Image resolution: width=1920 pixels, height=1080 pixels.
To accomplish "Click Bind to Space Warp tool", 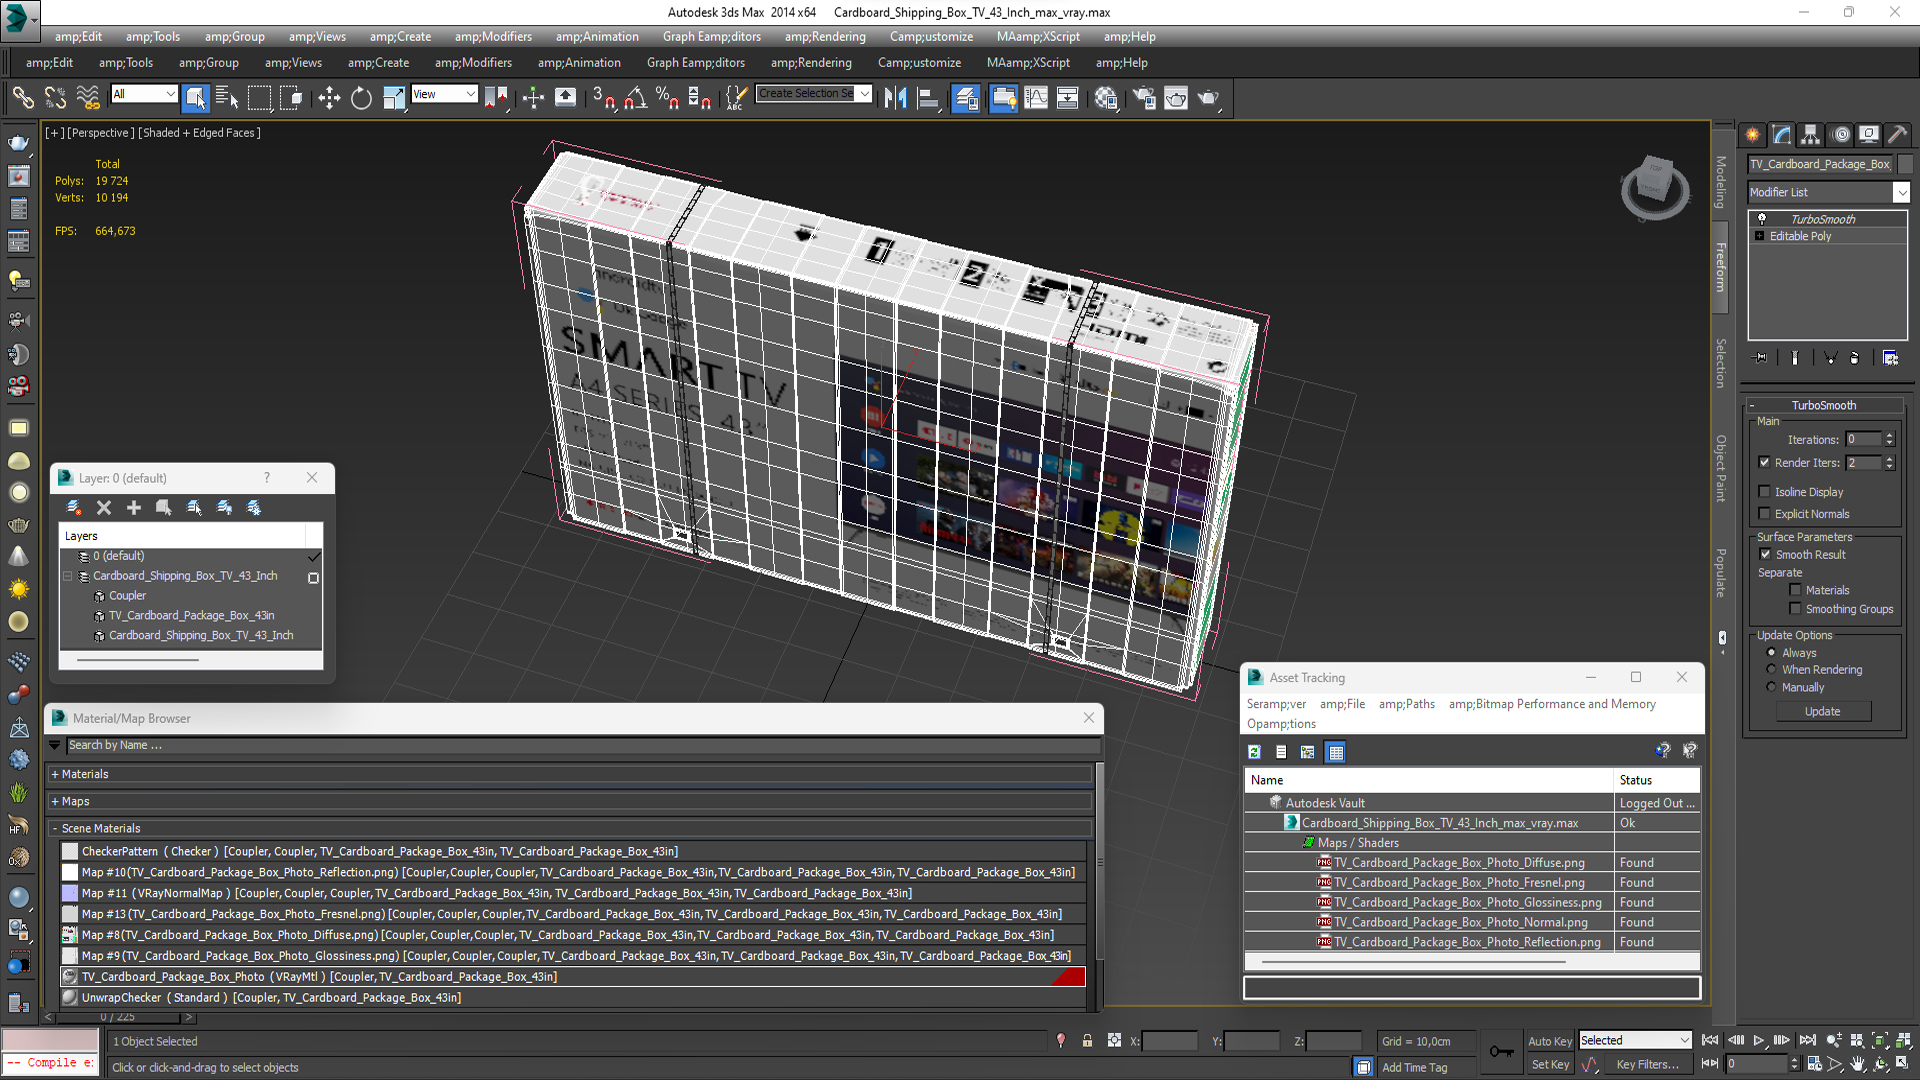I will [x=88, y=97].
